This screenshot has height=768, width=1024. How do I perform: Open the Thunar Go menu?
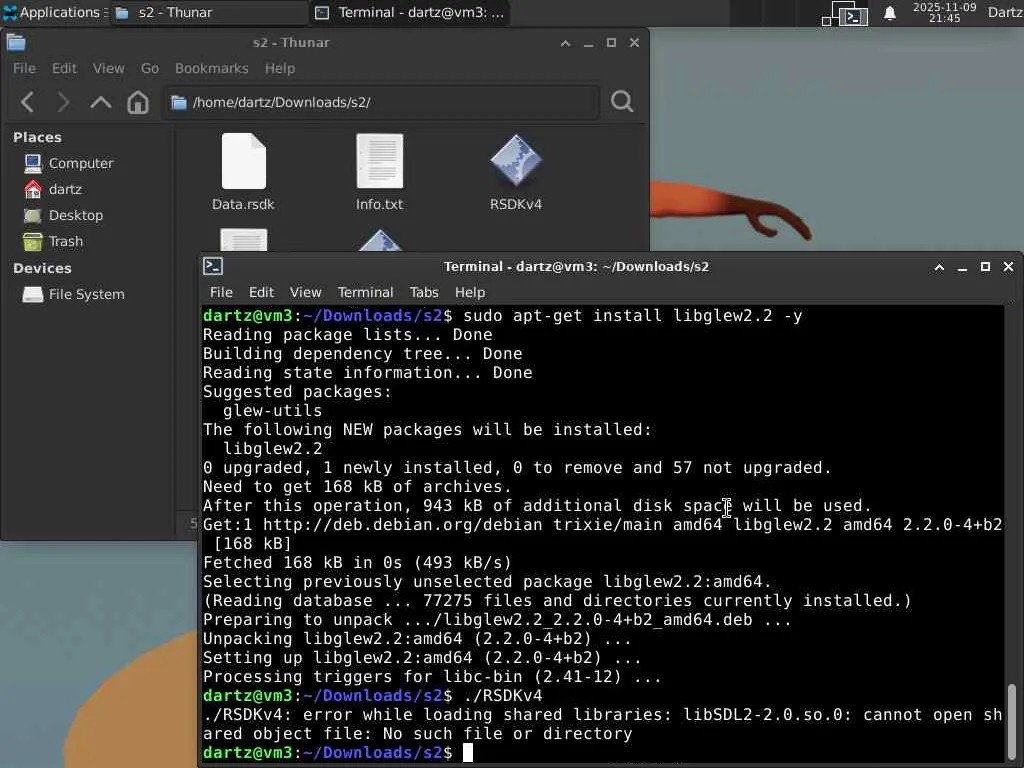(150, 69)
